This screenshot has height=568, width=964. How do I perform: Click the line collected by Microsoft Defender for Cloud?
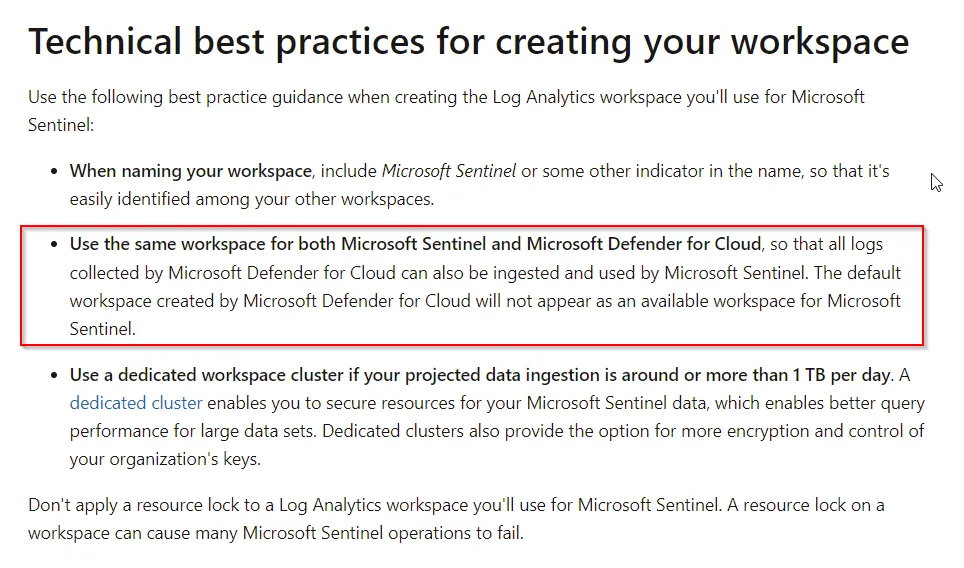pos(485,273)
